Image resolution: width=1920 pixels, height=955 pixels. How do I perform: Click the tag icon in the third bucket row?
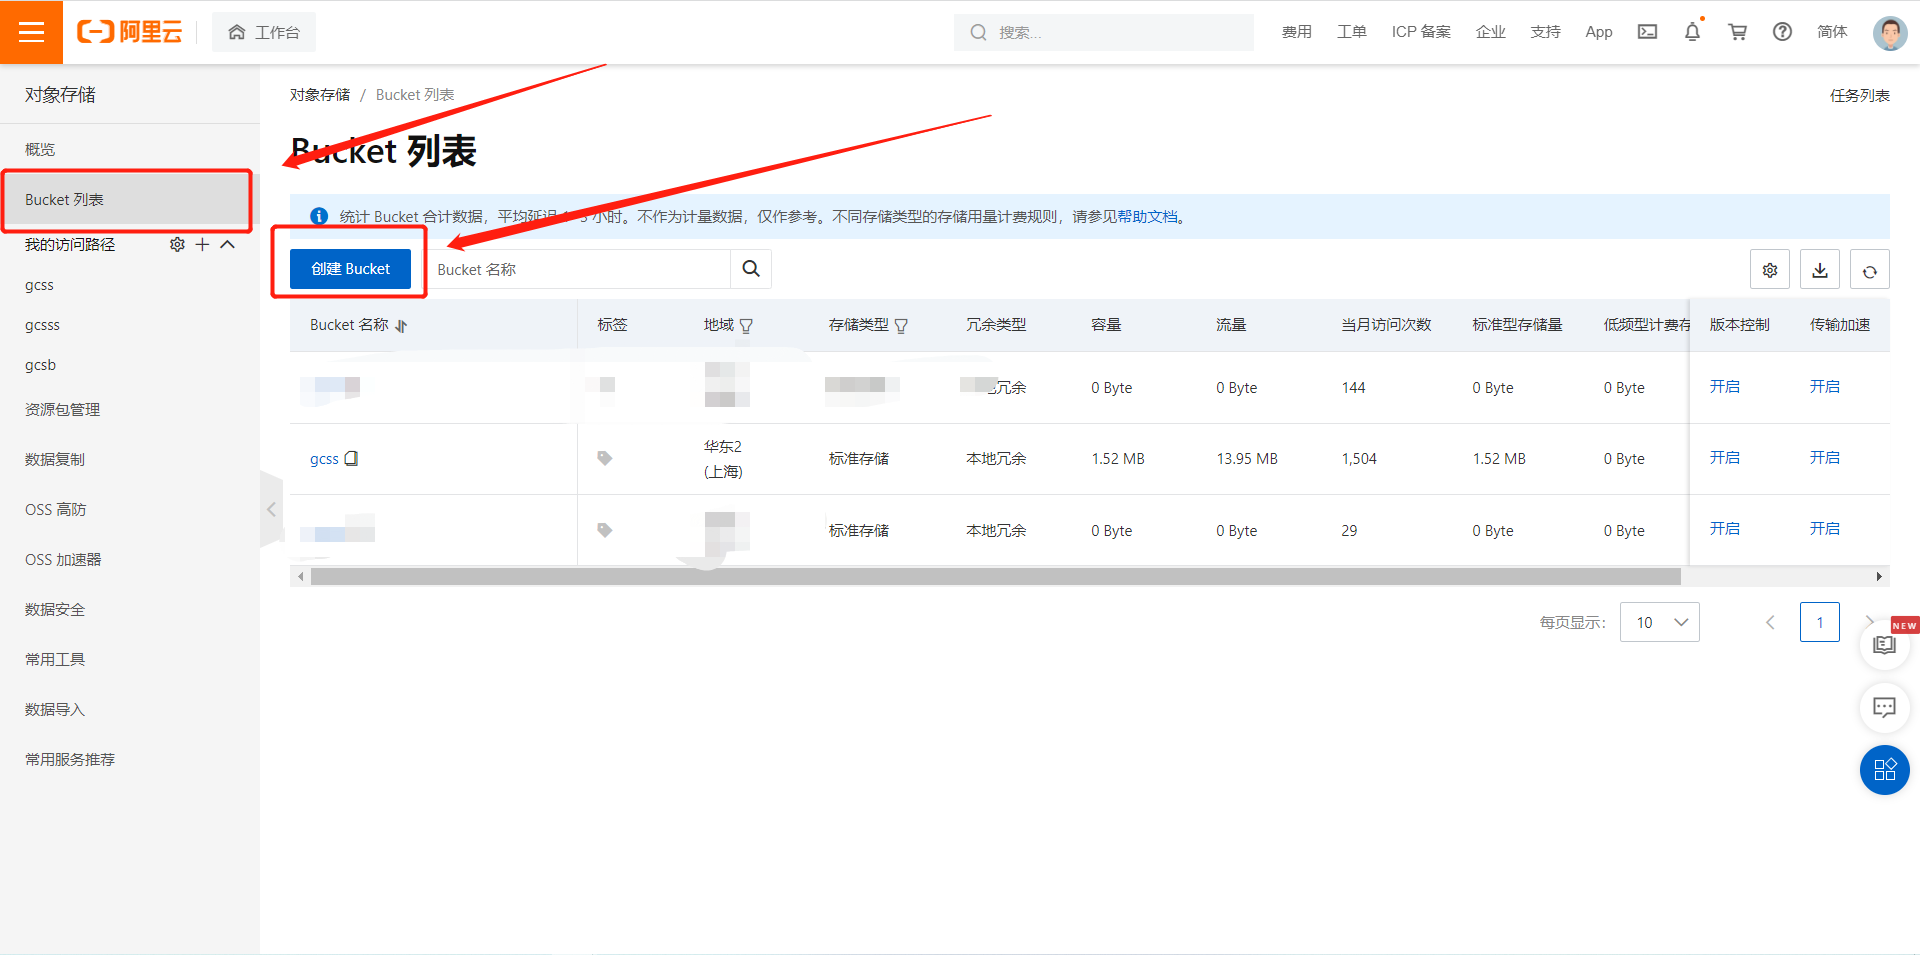click(x=604, y=530)
